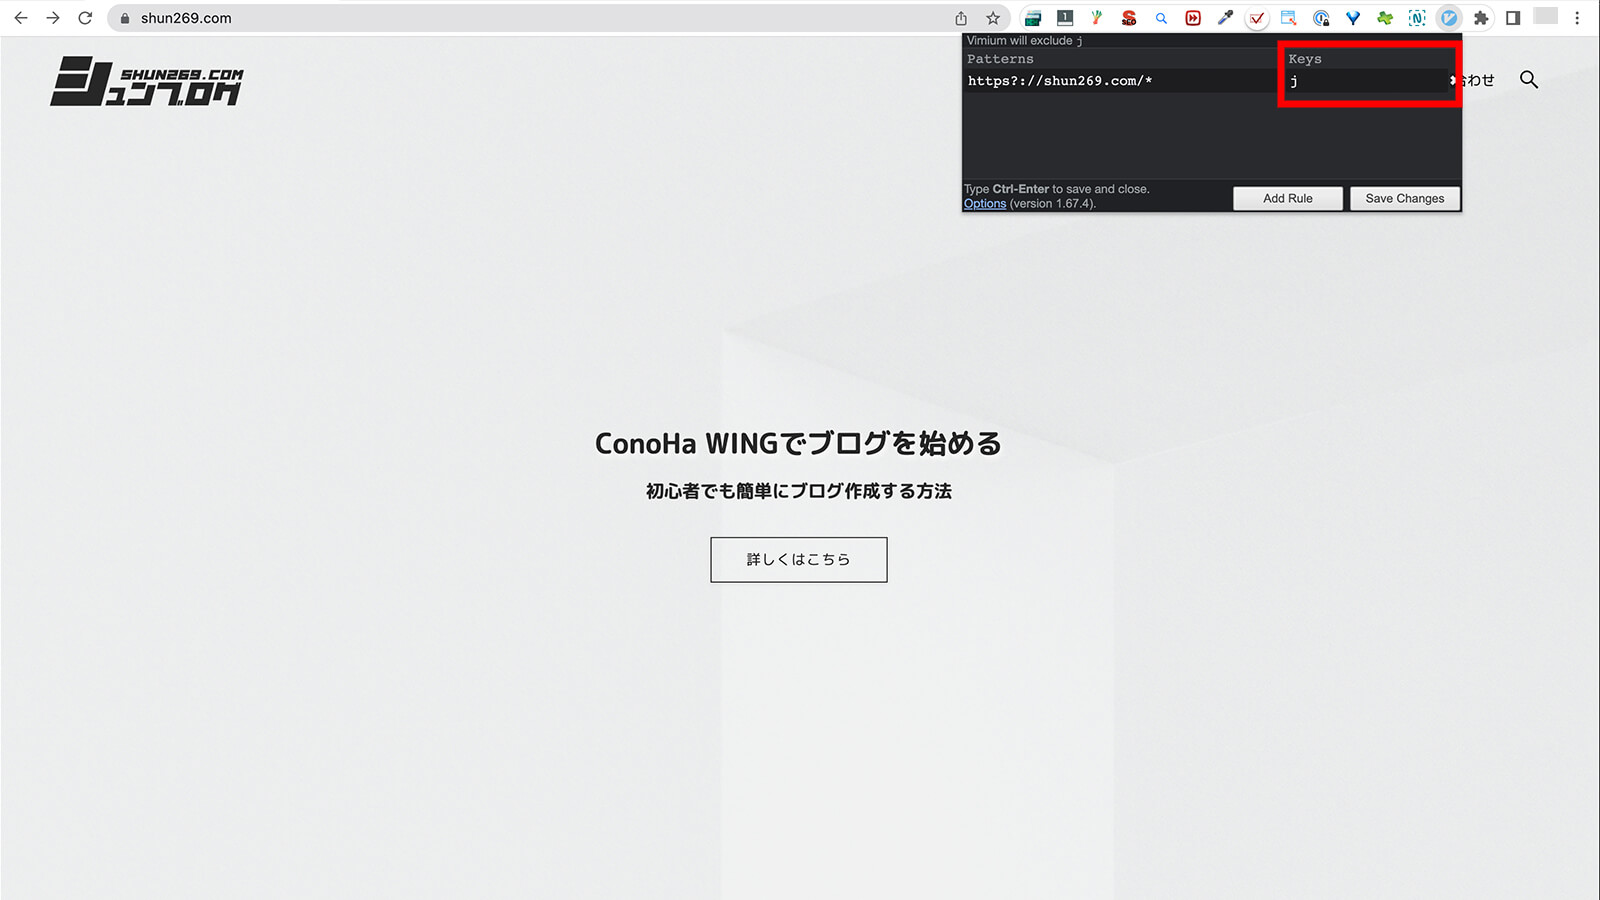1600x900 pixels.
Task: Click the browser profile avatar
Action: point(1546,16)
